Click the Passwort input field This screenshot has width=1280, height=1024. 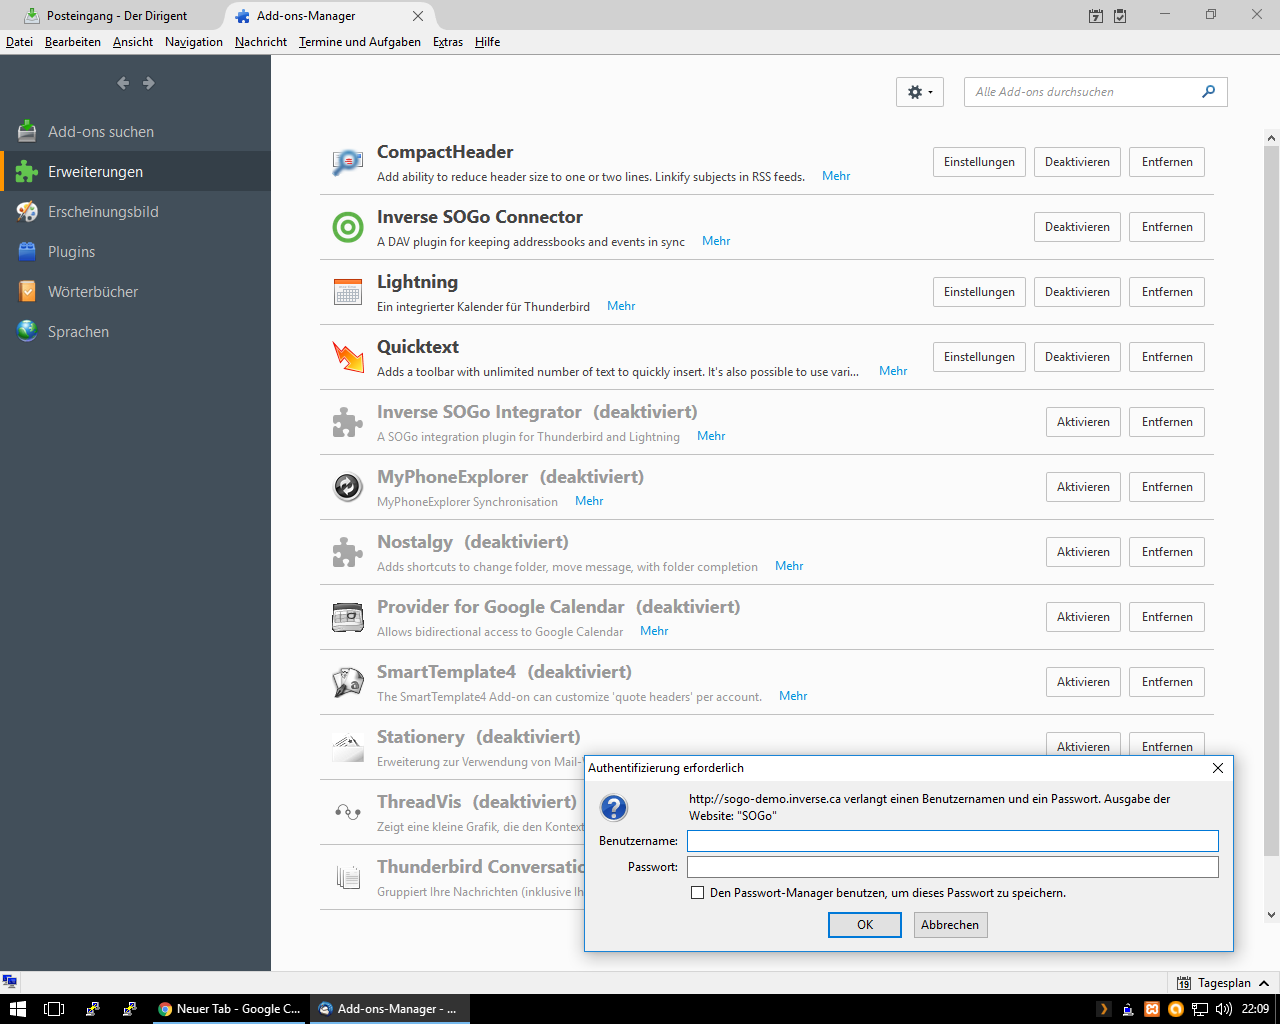click(952, 867)
